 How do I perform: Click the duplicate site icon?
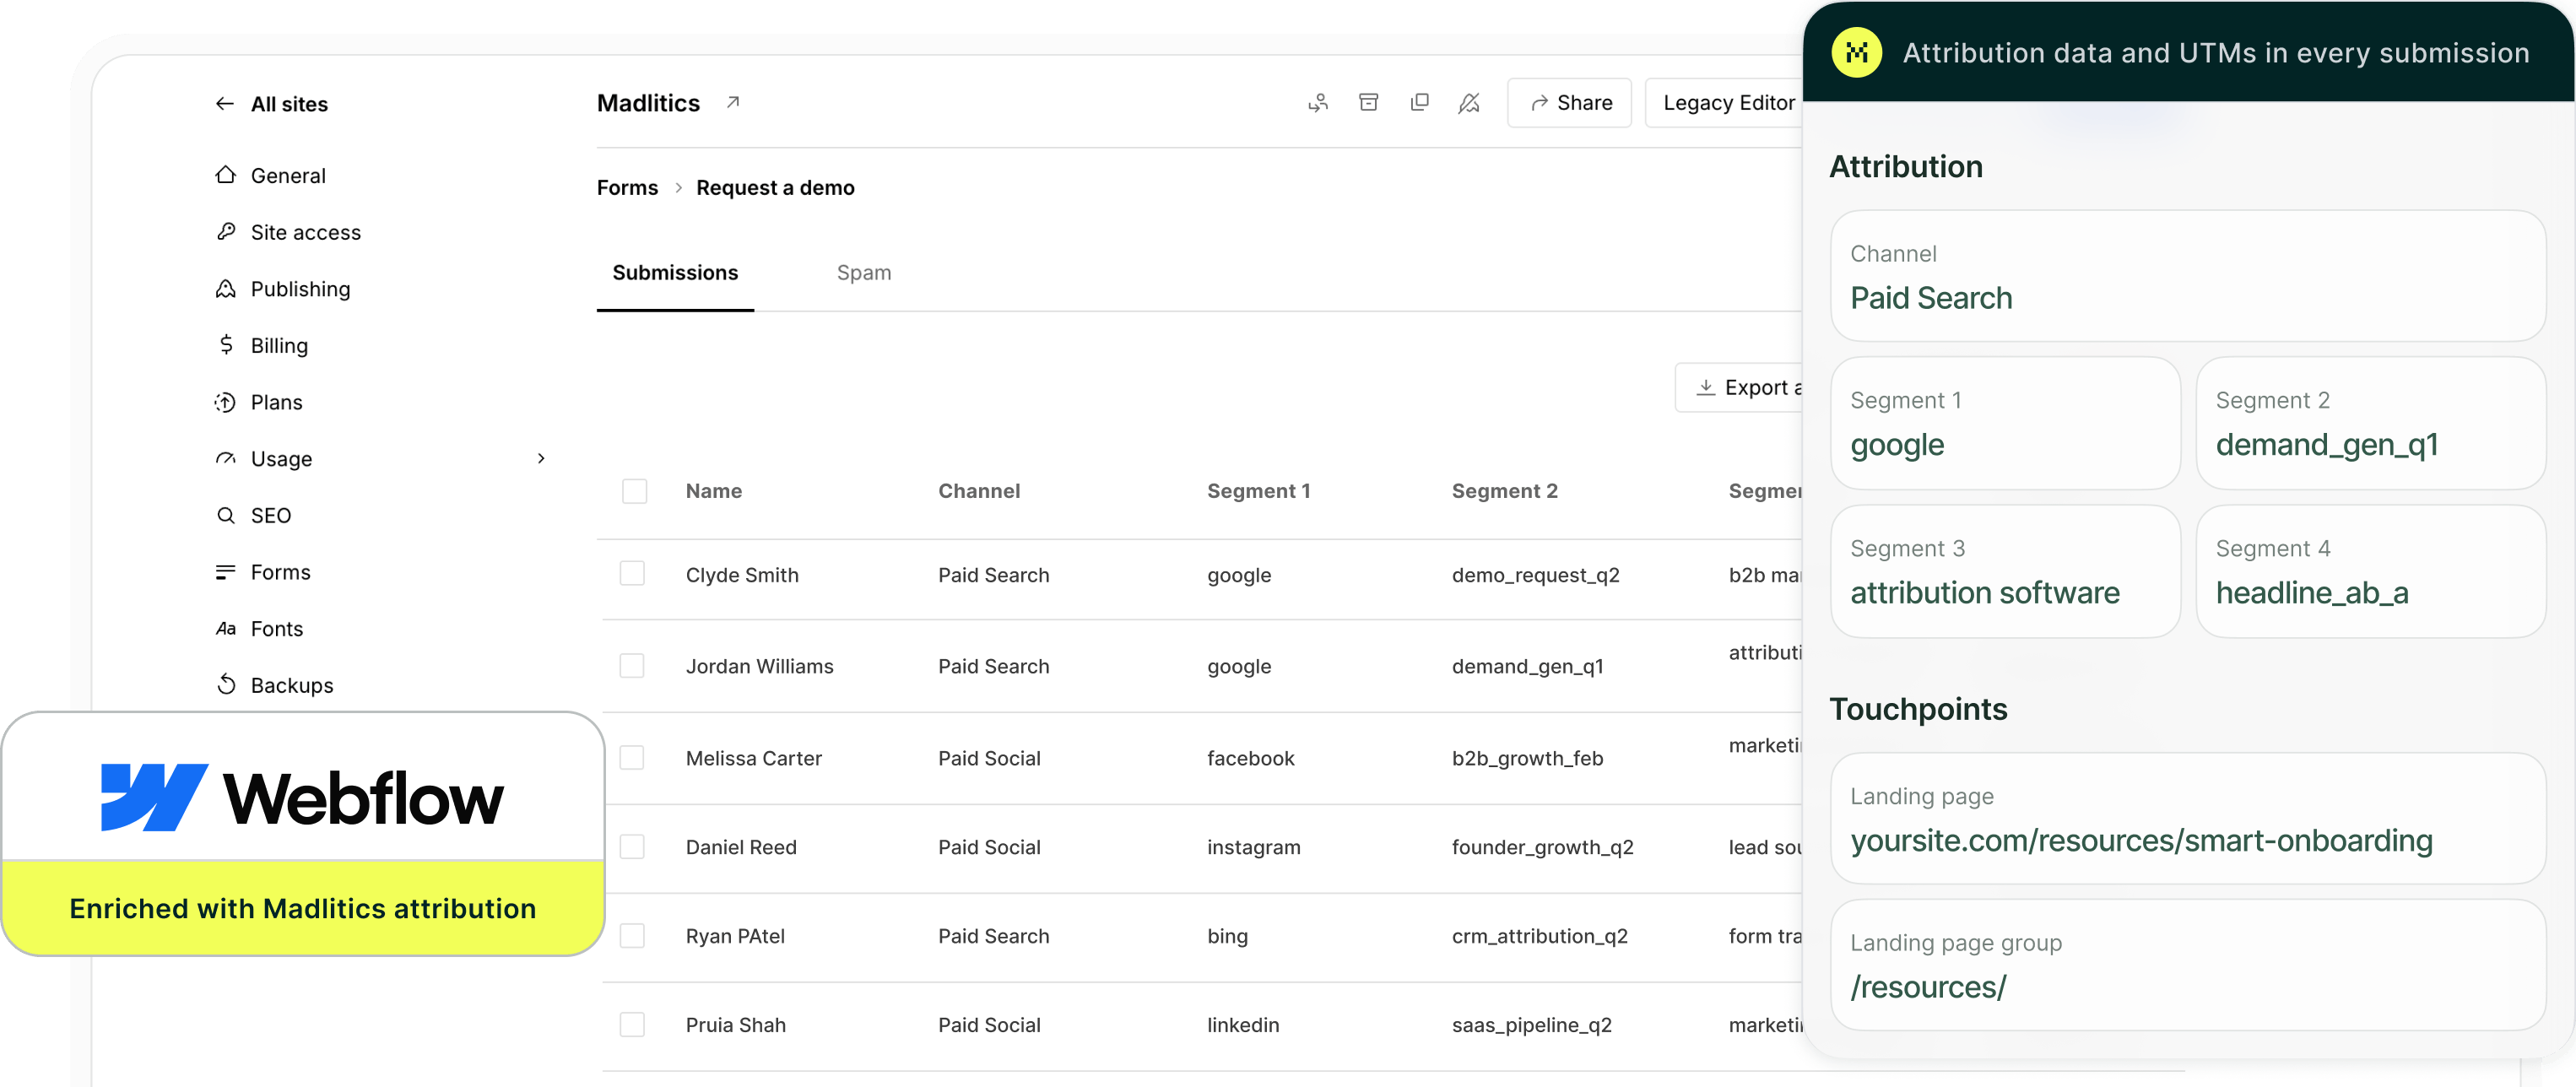click(1419, 103)
